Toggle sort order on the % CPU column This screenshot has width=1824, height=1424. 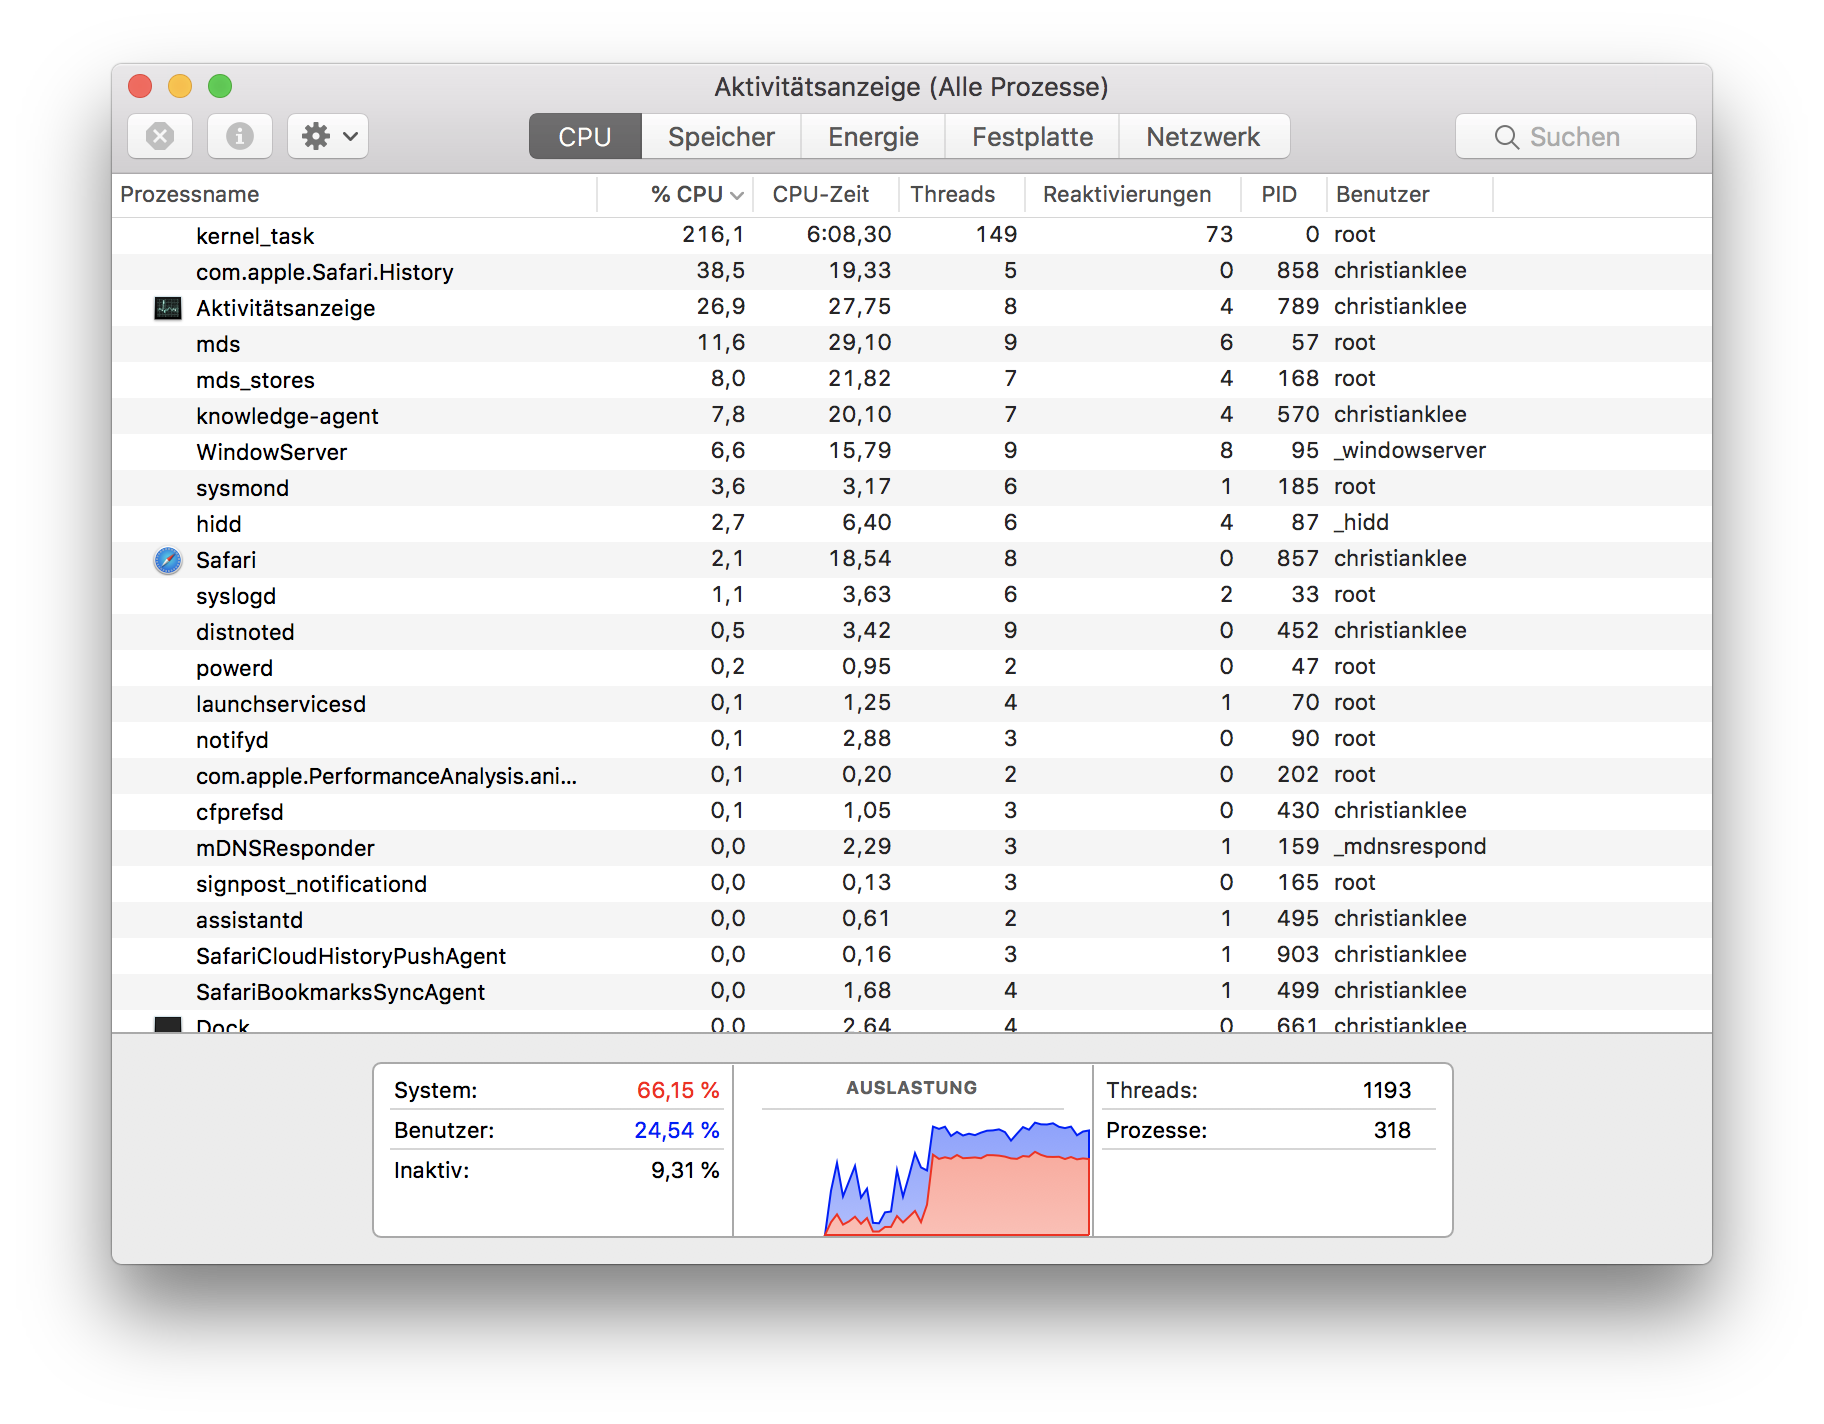coord(675,194)
